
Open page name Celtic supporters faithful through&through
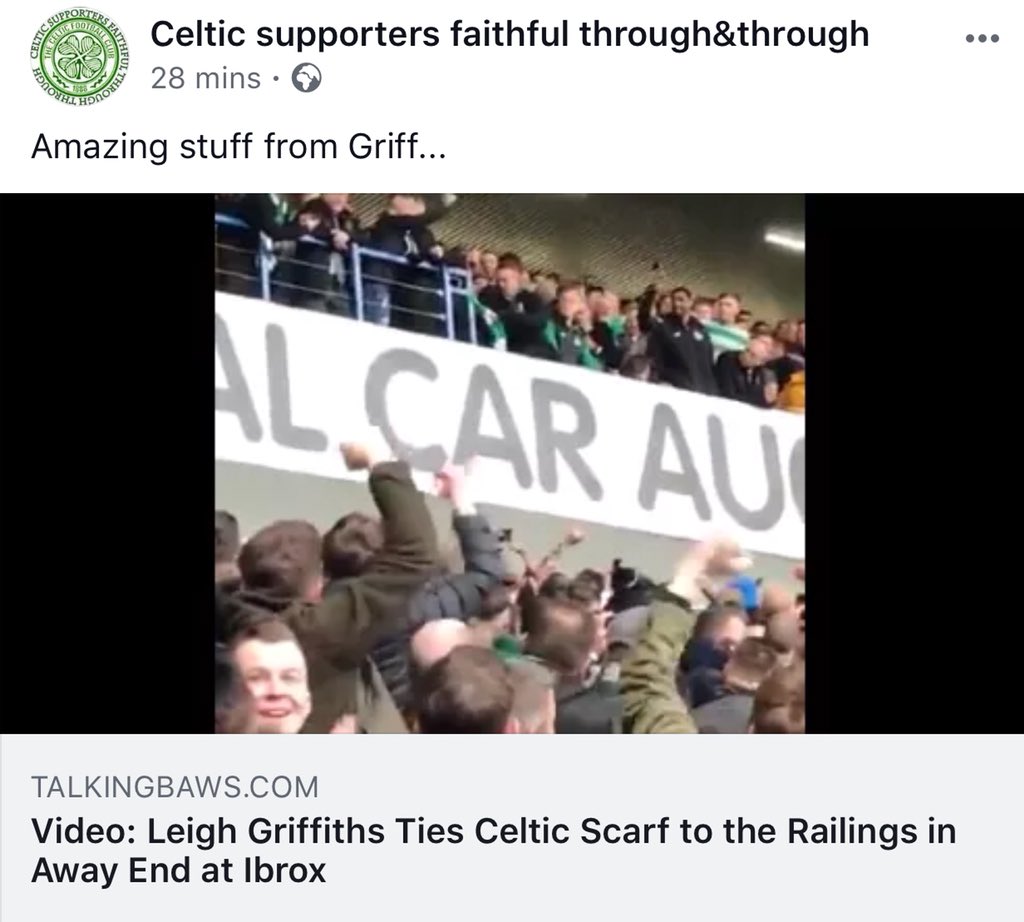point(509,34)
